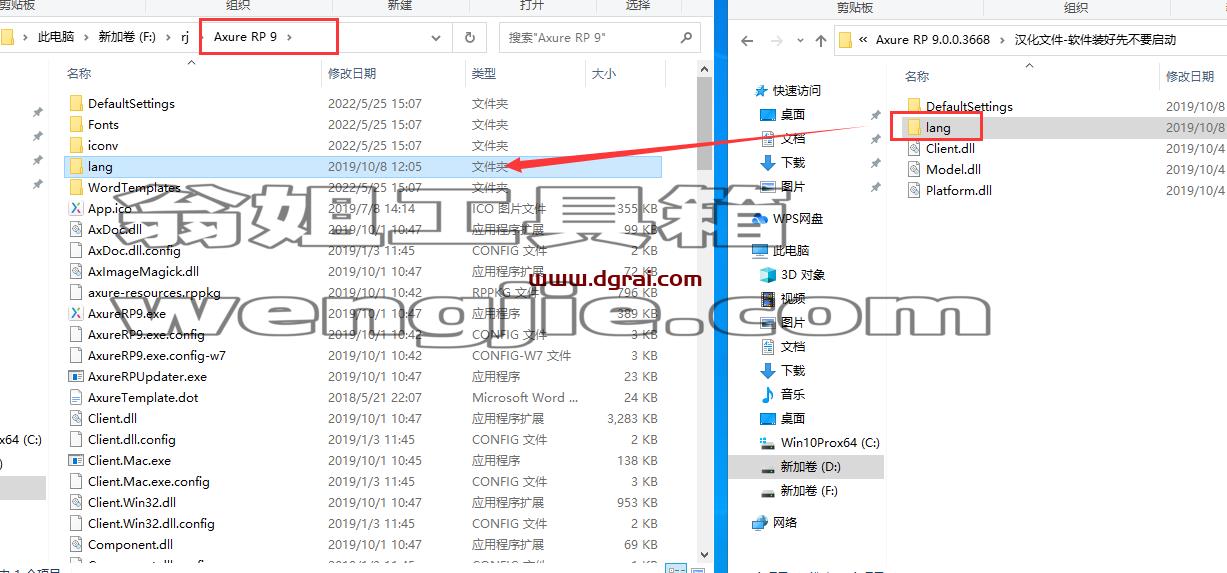Click the 此电脑 breadcrumb in left window

[x=56, y=37]
